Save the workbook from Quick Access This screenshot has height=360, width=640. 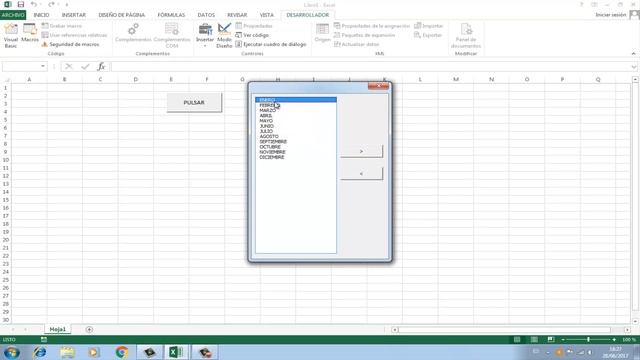(x=20, y=4)
